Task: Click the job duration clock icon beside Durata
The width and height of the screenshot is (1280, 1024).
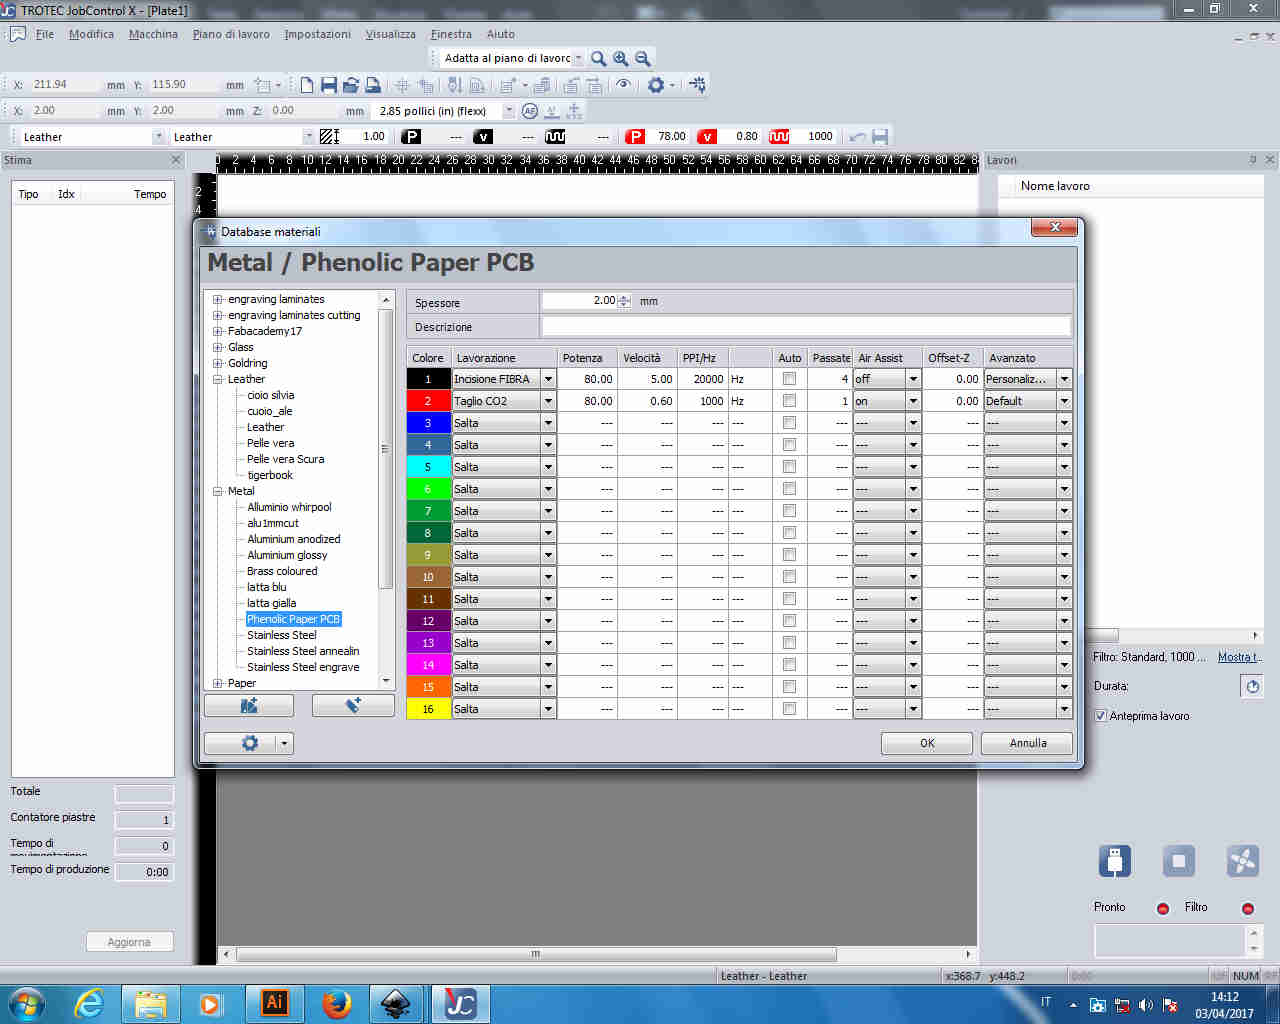Action: pyautogui.click(x=1252, y=686)
